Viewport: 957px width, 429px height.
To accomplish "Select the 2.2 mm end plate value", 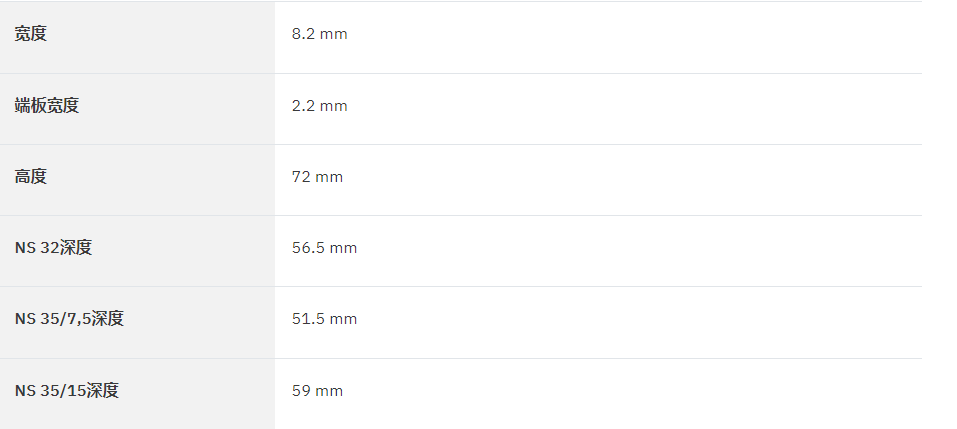I will coord(319,106).
